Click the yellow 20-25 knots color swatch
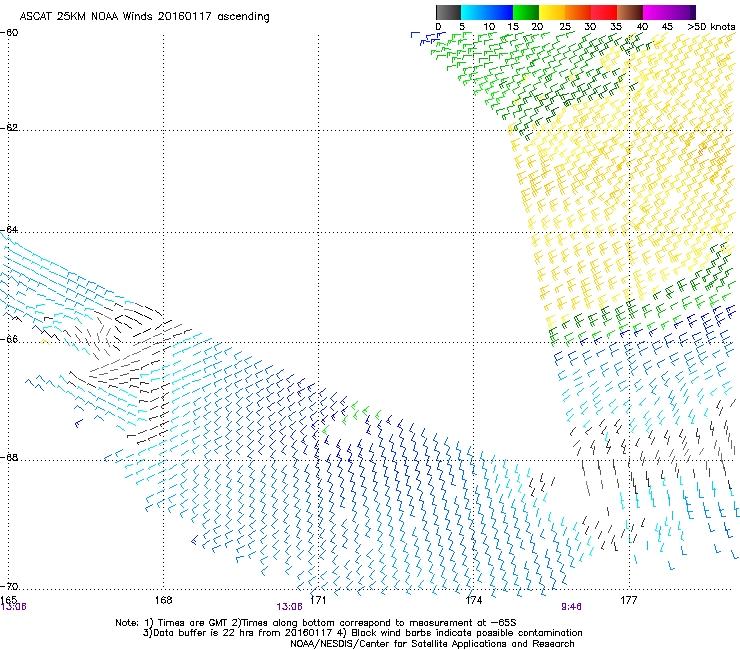The height and width of the screenshot is (650, 740). coord(552,12)
